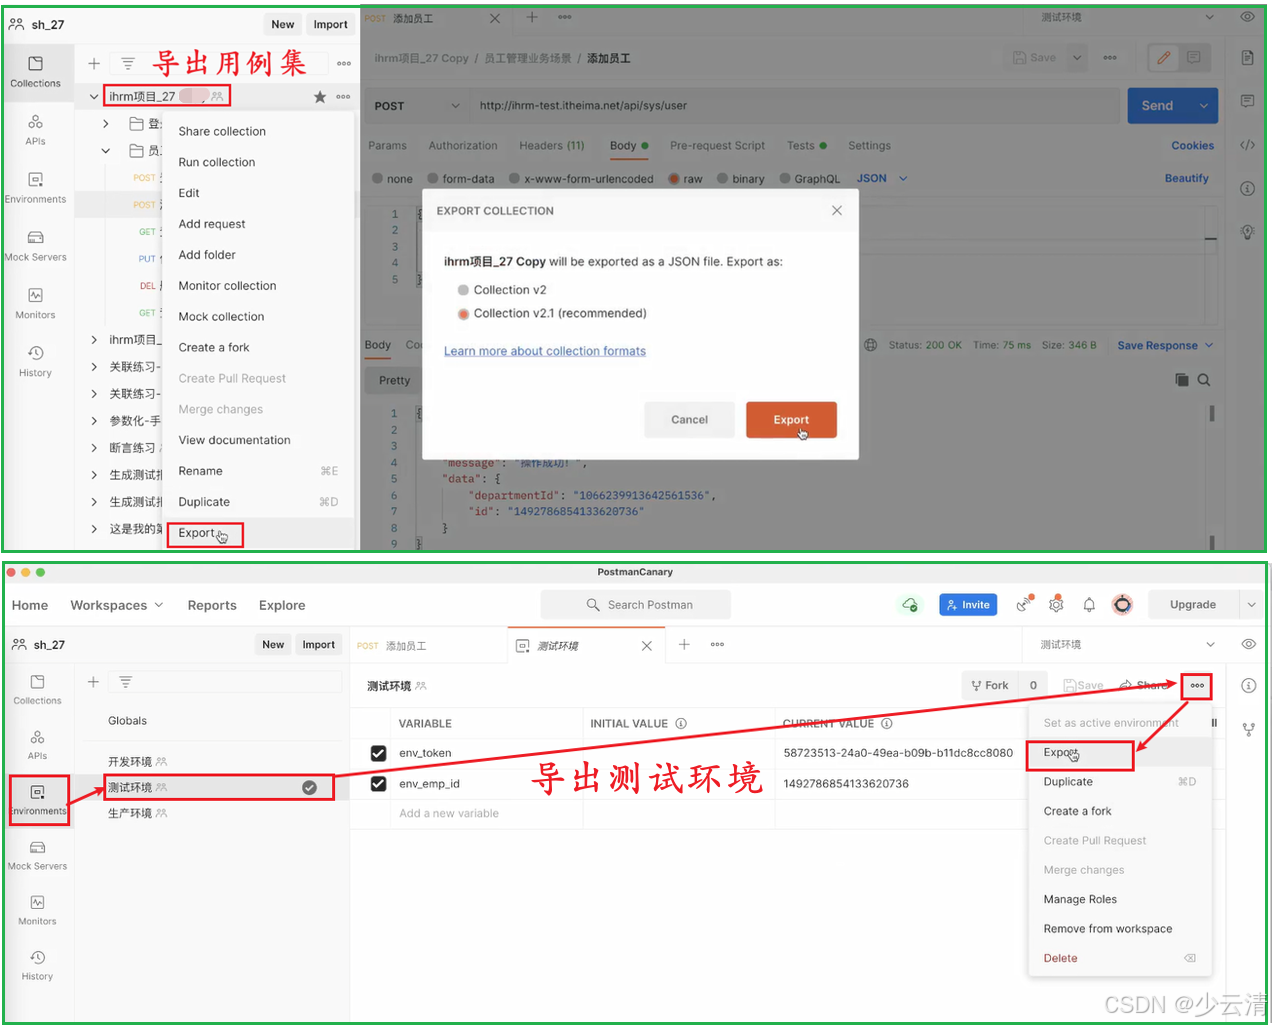Select the GraphQL body type radio
The image size is (1272, 1026).
[x=785, y=179]
